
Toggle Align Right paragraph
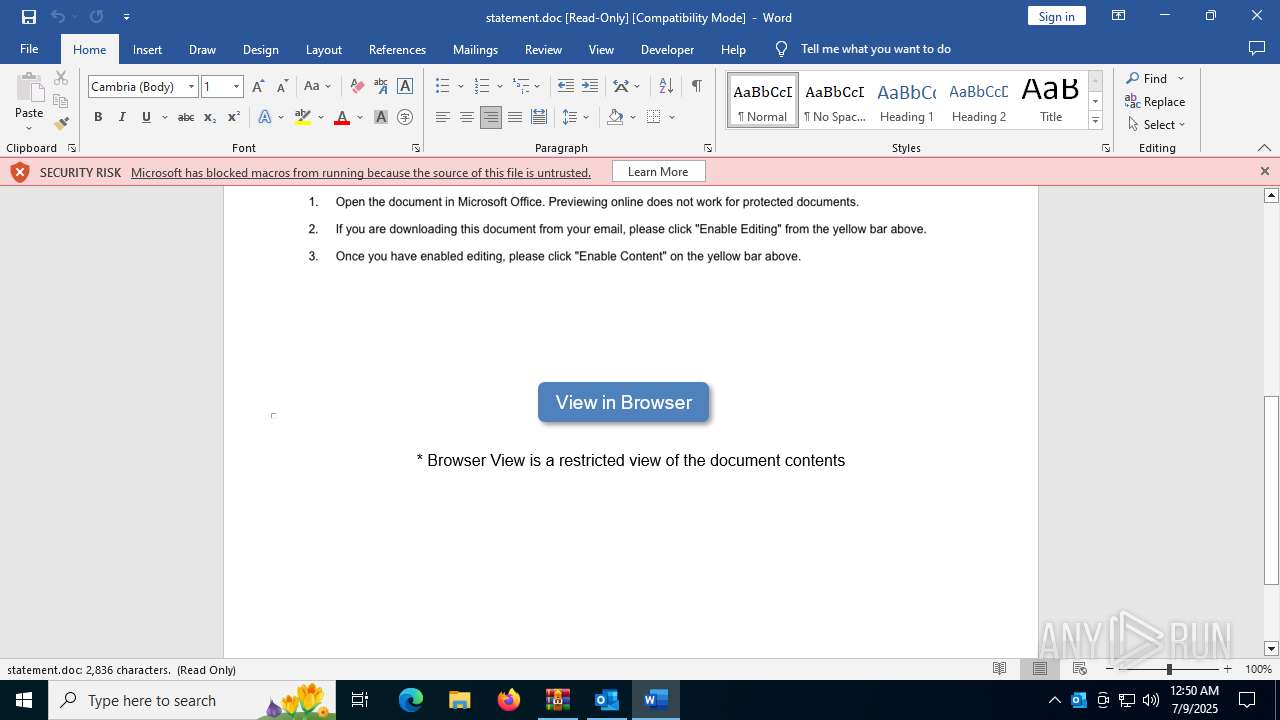[491, 117]
